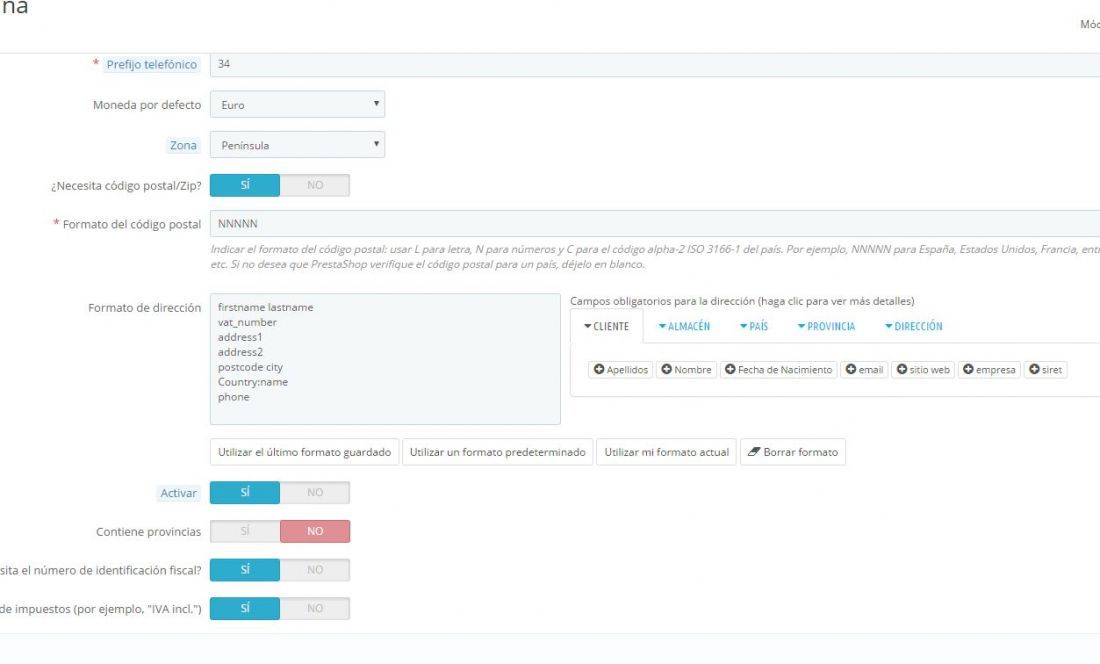Add the email field tag
The width and height of the screenshot is (1100, 664).
(864, 370)
